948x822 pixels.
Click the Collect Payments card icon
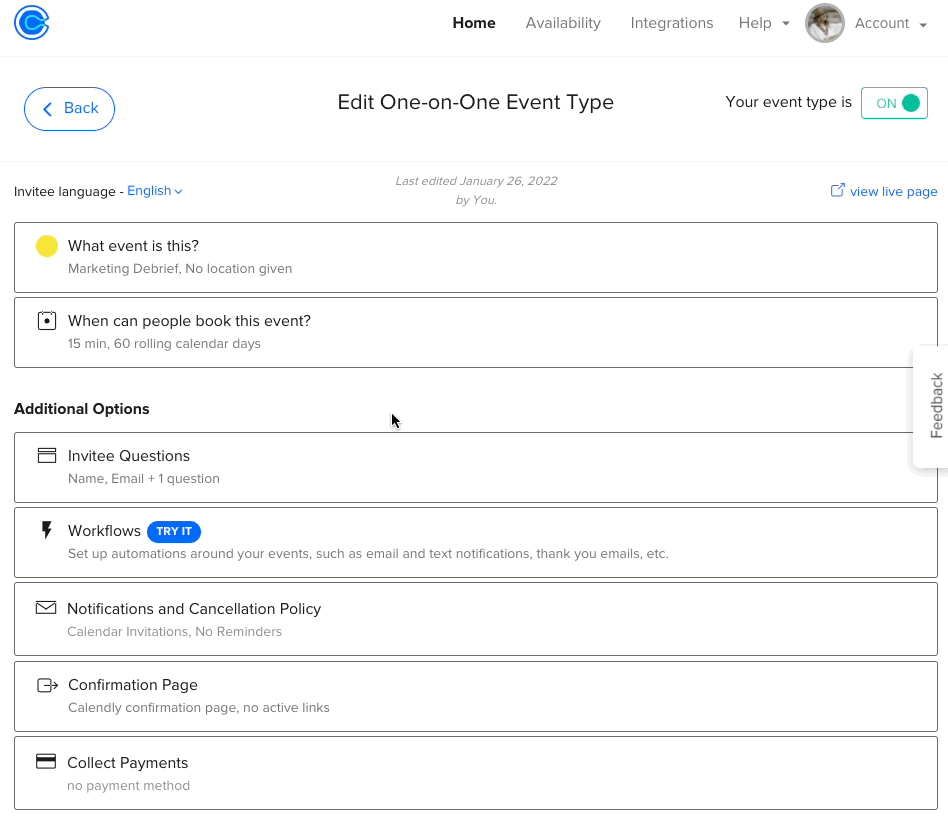[46, 761]
